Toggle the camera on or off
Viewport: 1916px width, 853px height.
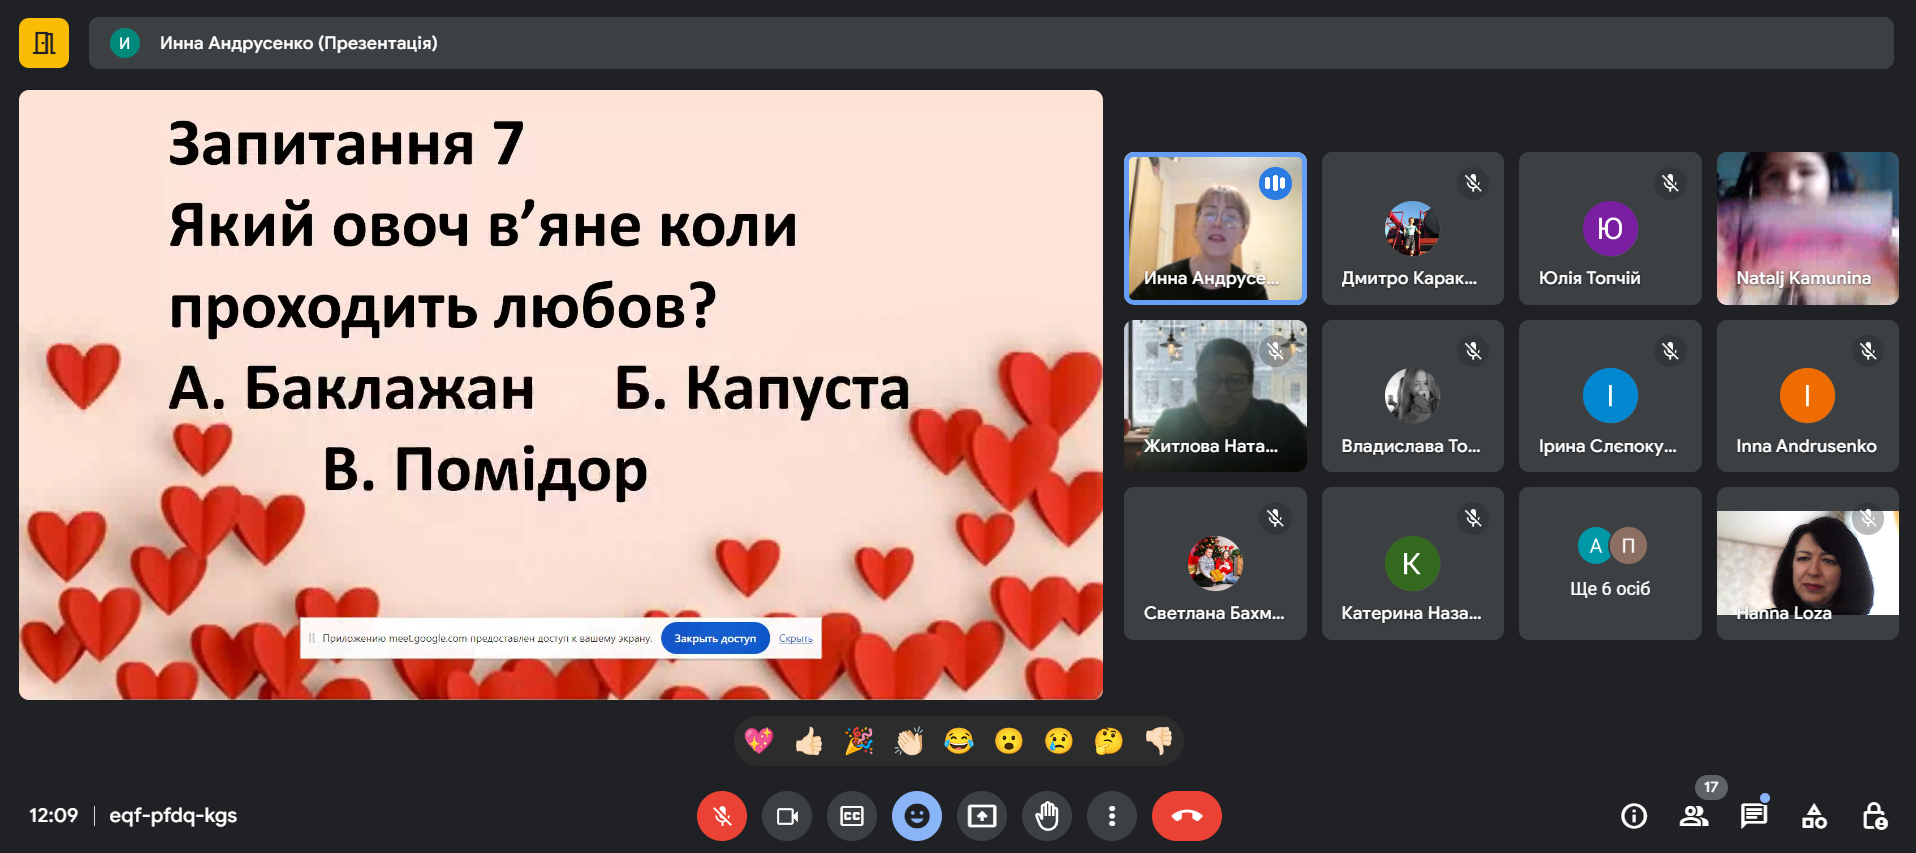[x=787, y=816]
